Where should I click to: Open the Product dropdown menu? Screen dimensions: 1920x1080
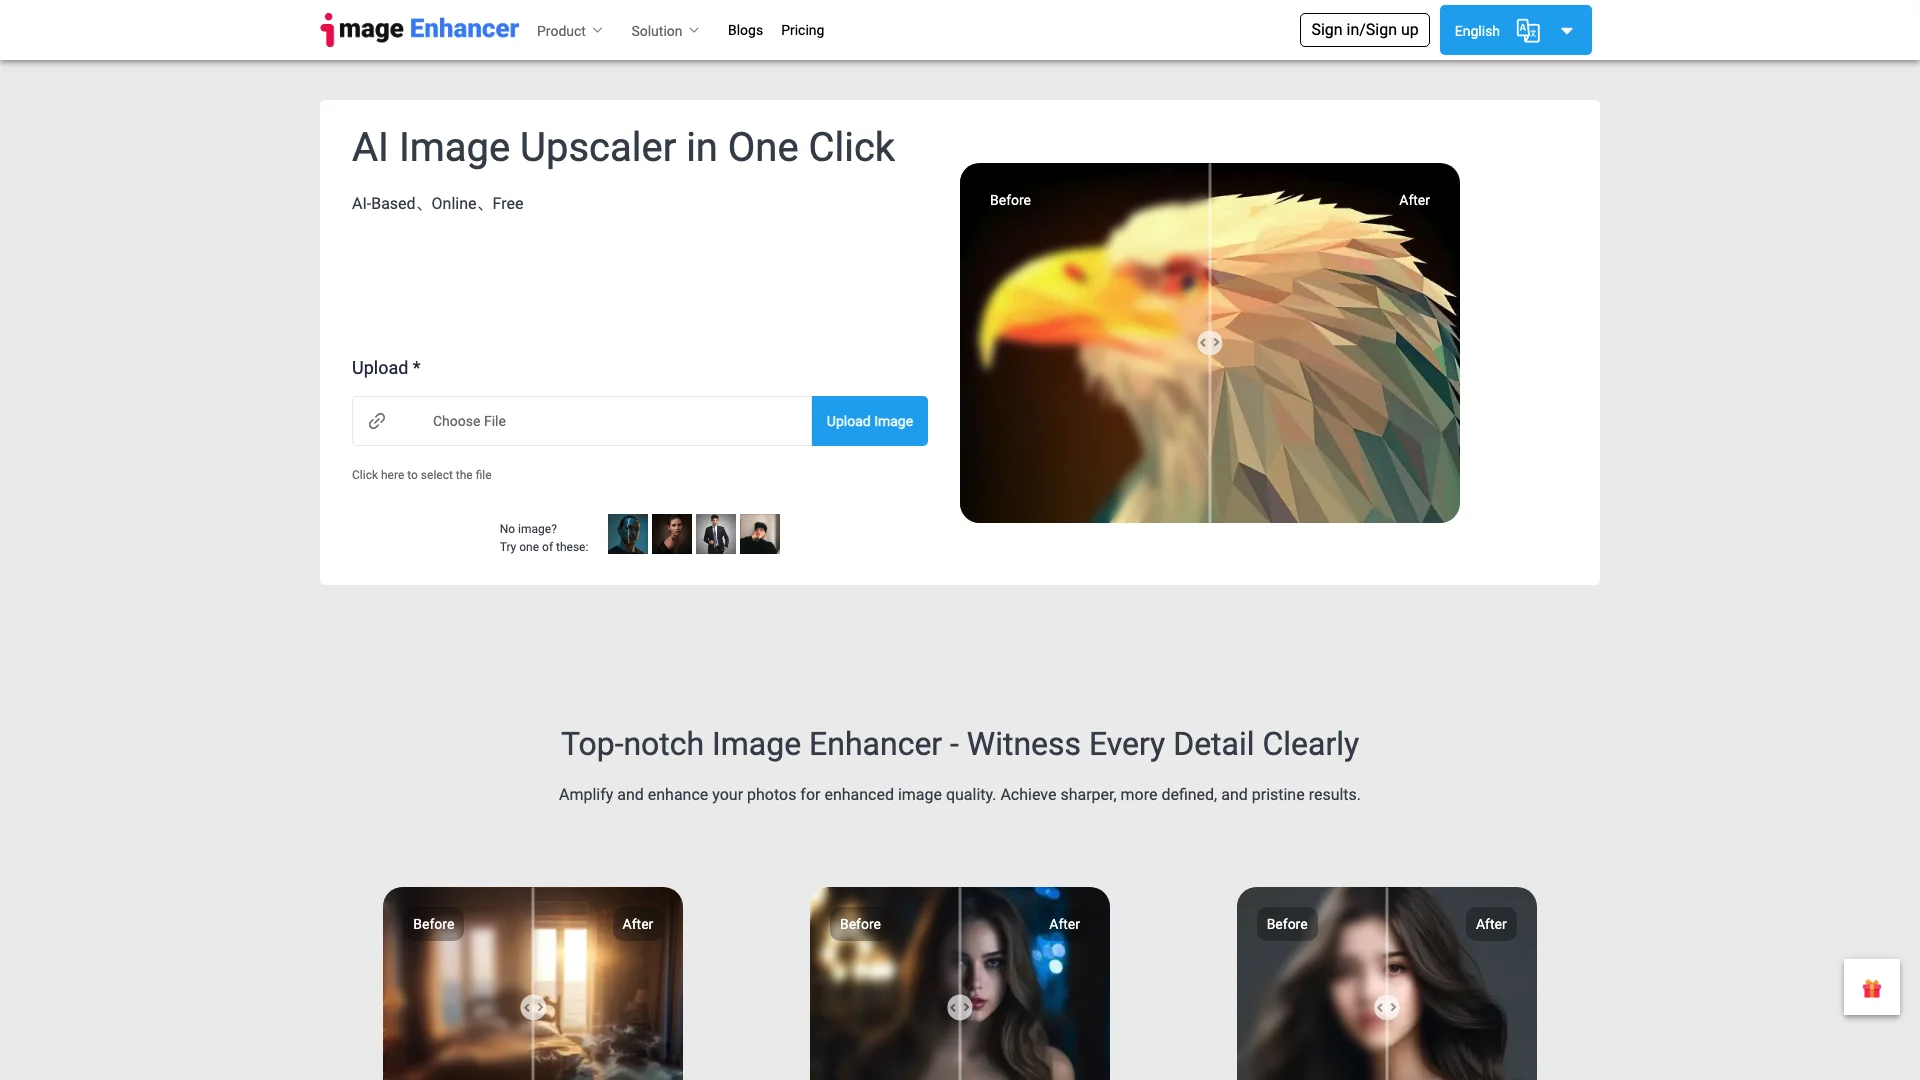pyautogui.click(x=570, y=30)
